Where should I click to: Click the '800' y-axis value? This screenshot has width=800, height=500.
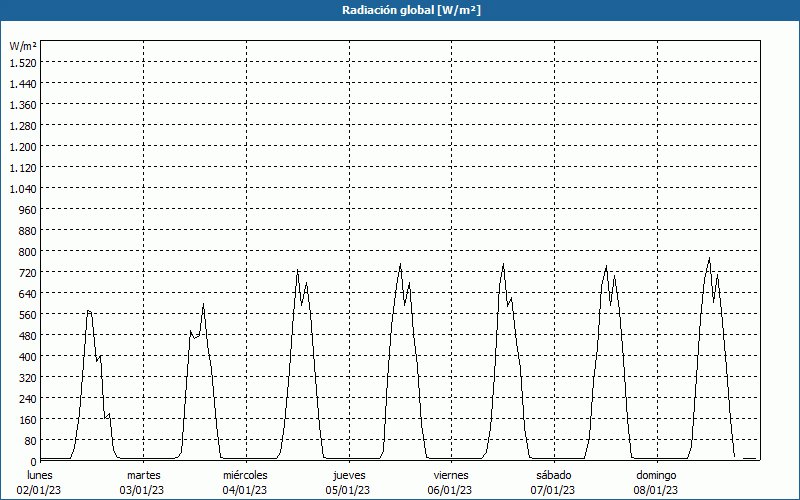[x=28, y=252]
